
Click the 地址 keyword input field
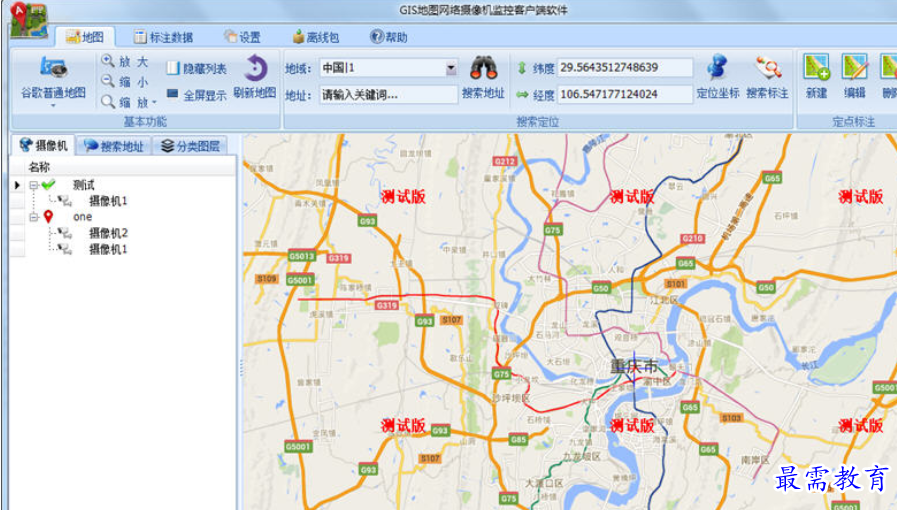point(388,95)
